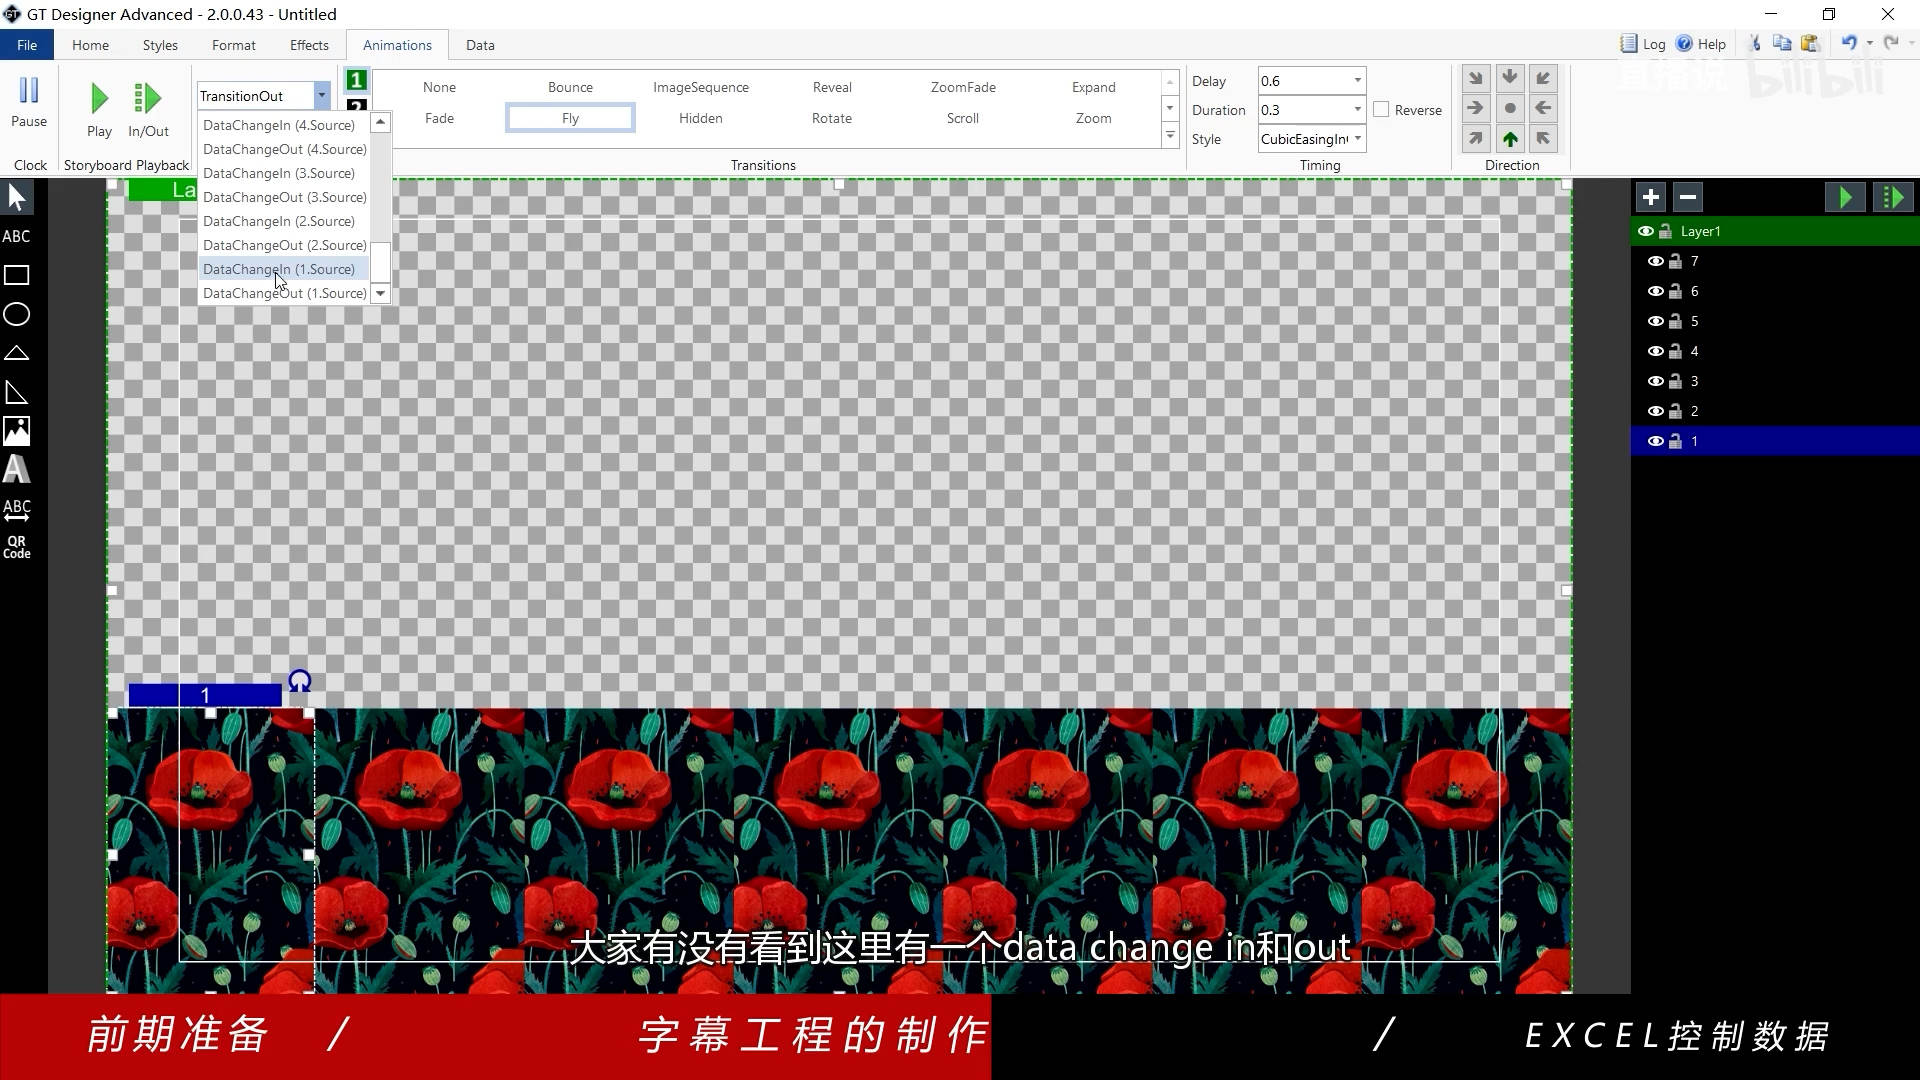Select the Ellipse shape tool

17,315
